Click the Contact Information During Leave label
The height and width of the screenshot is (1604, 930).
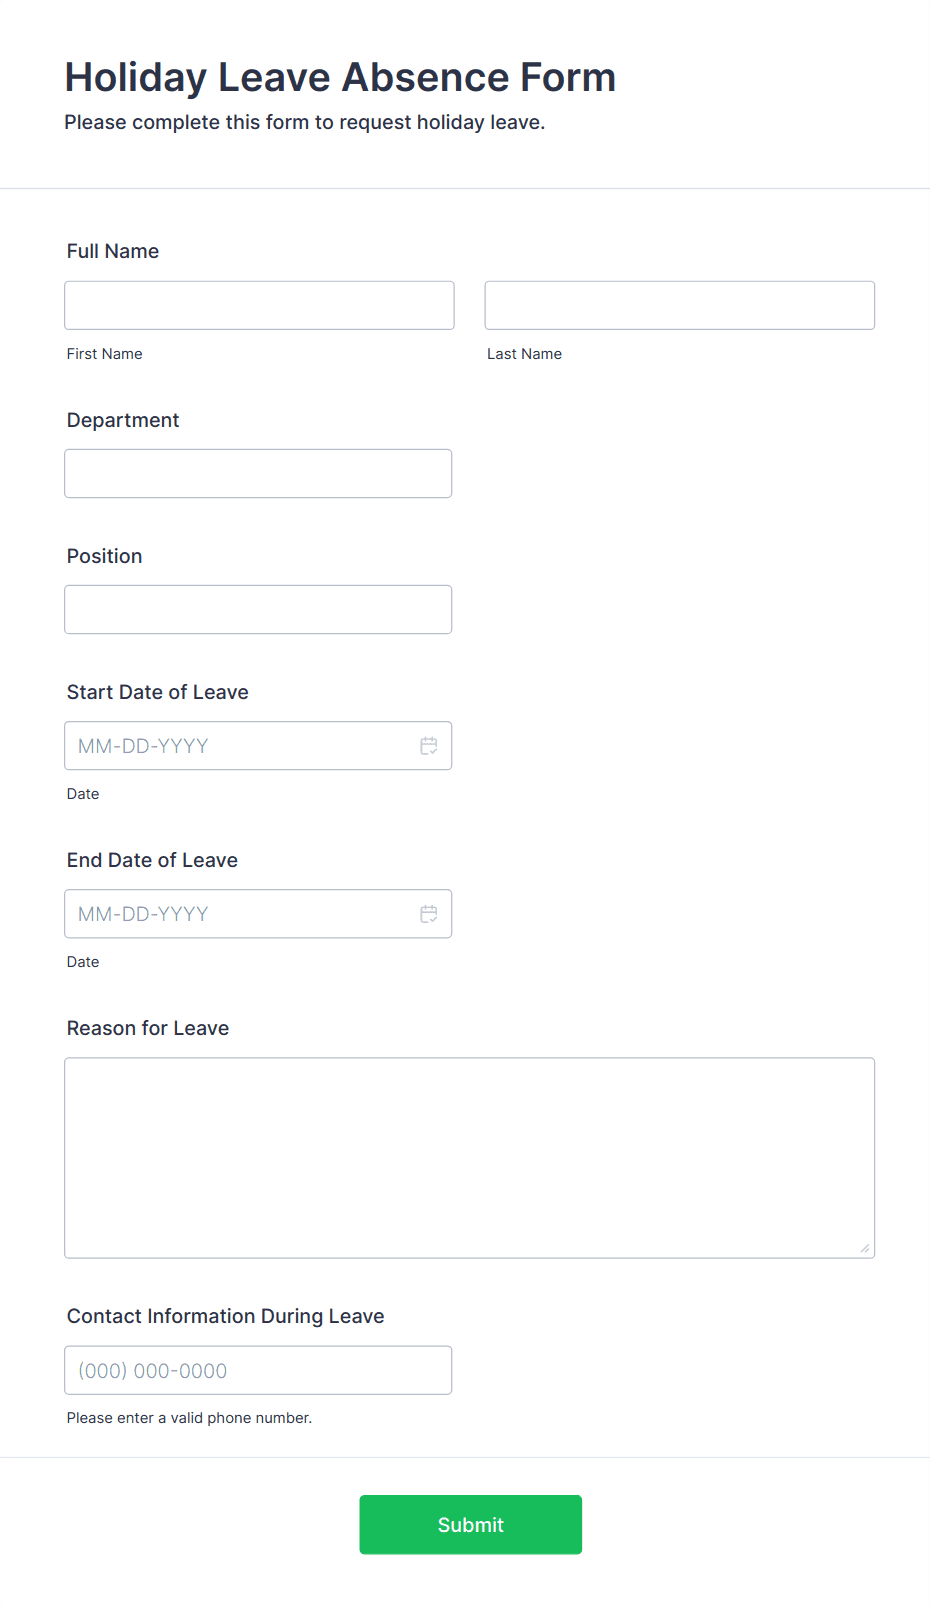225,1315
